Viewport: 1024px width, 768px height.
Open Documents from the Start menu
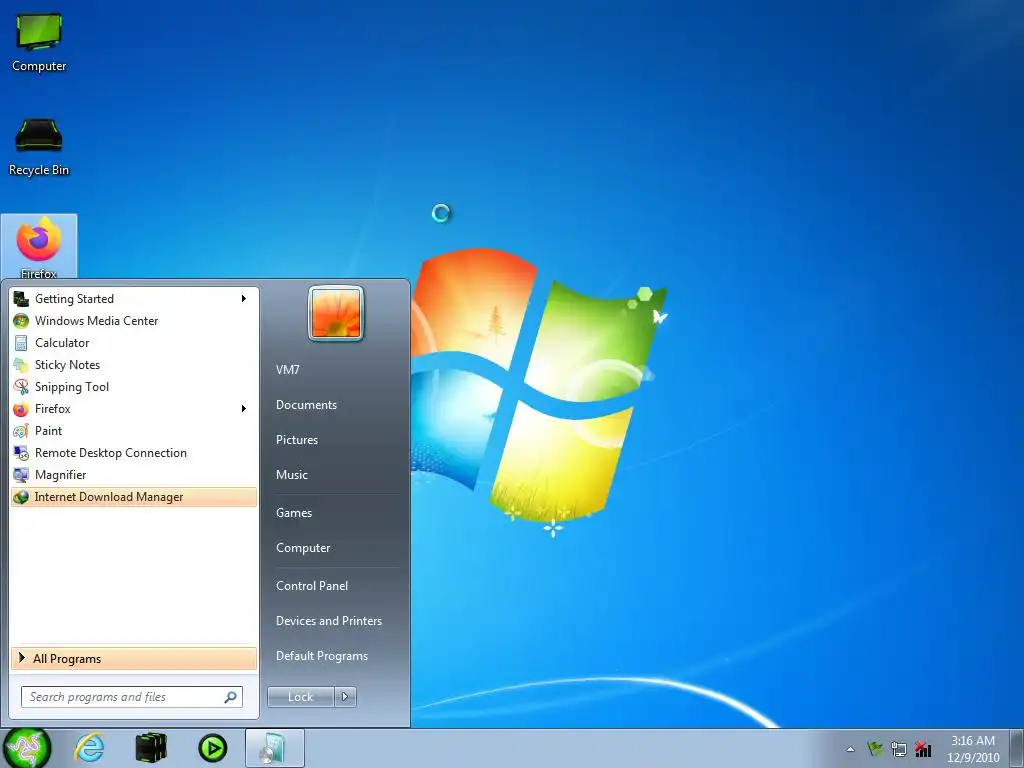pyautogui.click(x=306, y=405)
